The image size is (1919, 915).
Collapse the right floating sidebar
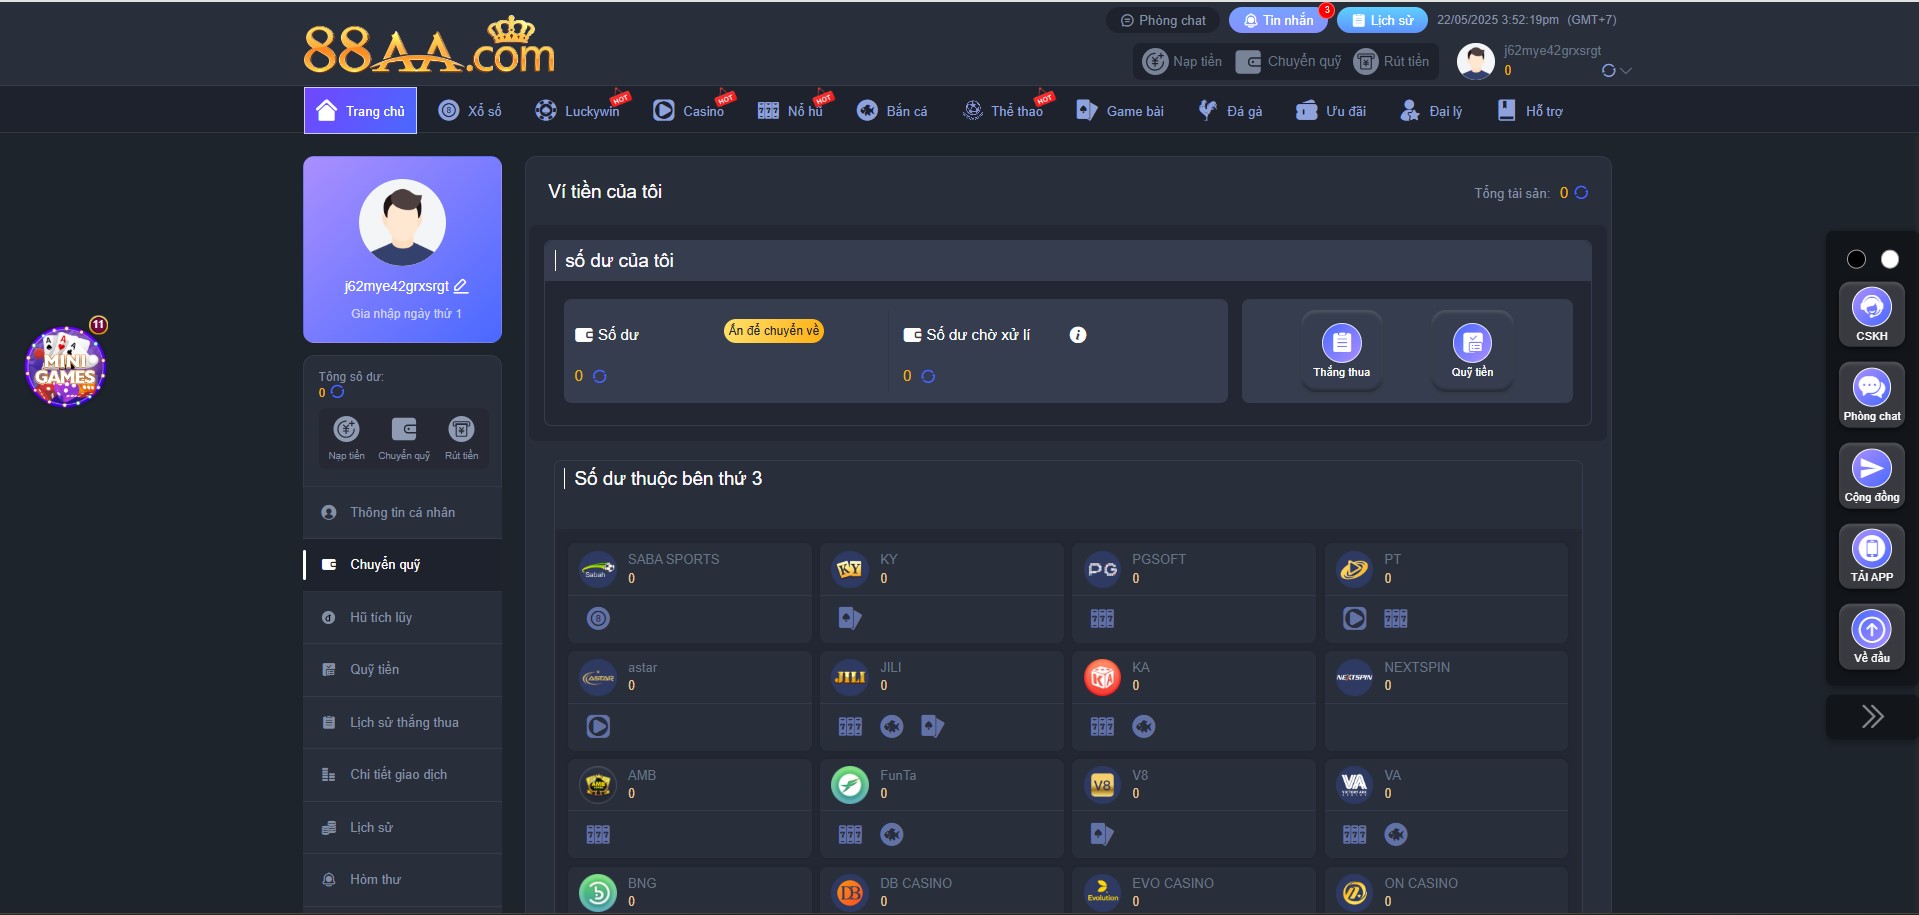pyautogui.click(x=1872, y=716)
